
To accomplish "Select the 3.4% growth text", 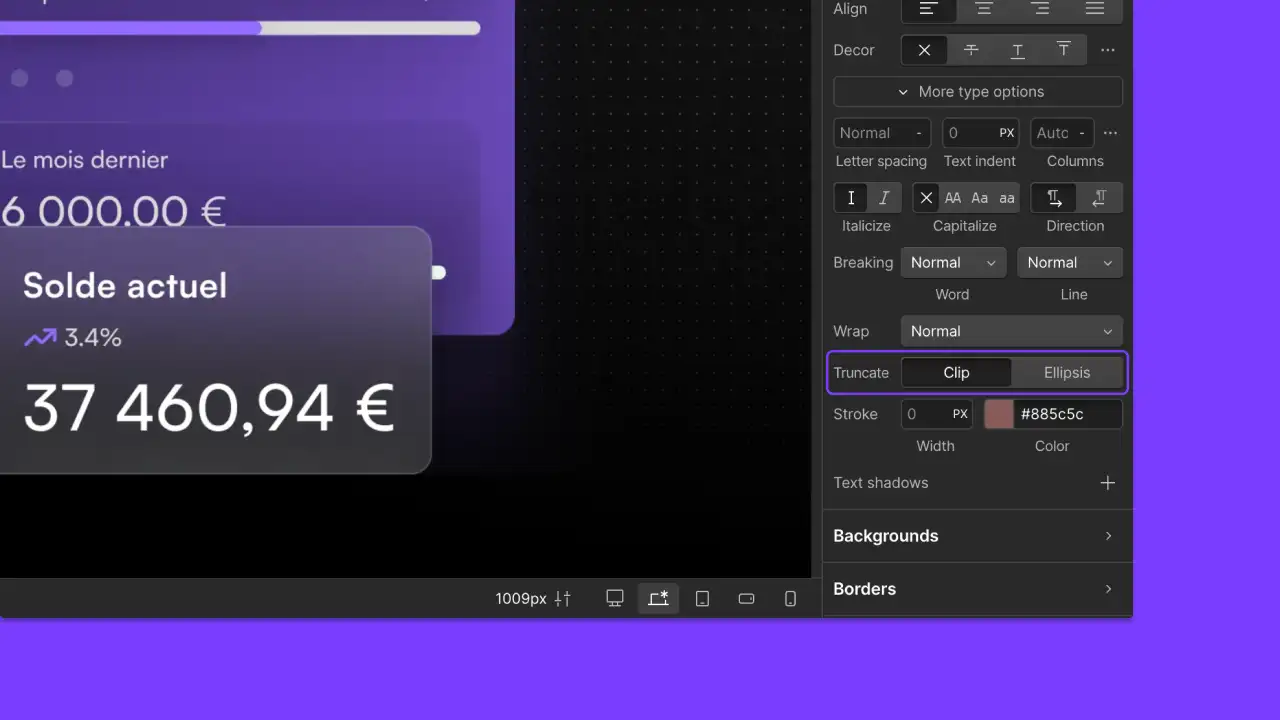I will (x=93, y=338).
